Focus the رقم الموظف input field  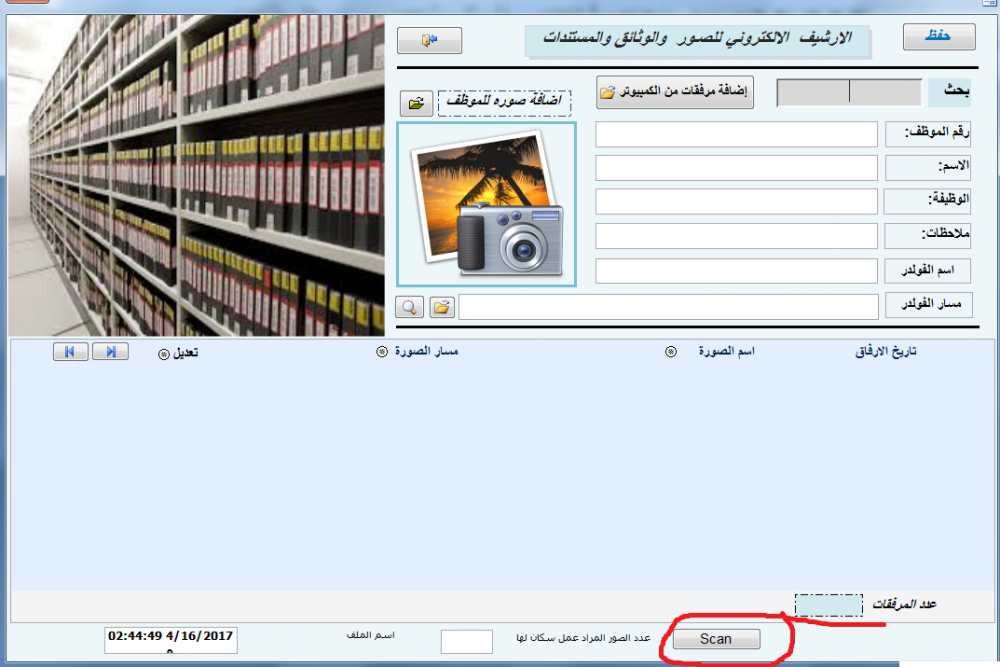736,134
